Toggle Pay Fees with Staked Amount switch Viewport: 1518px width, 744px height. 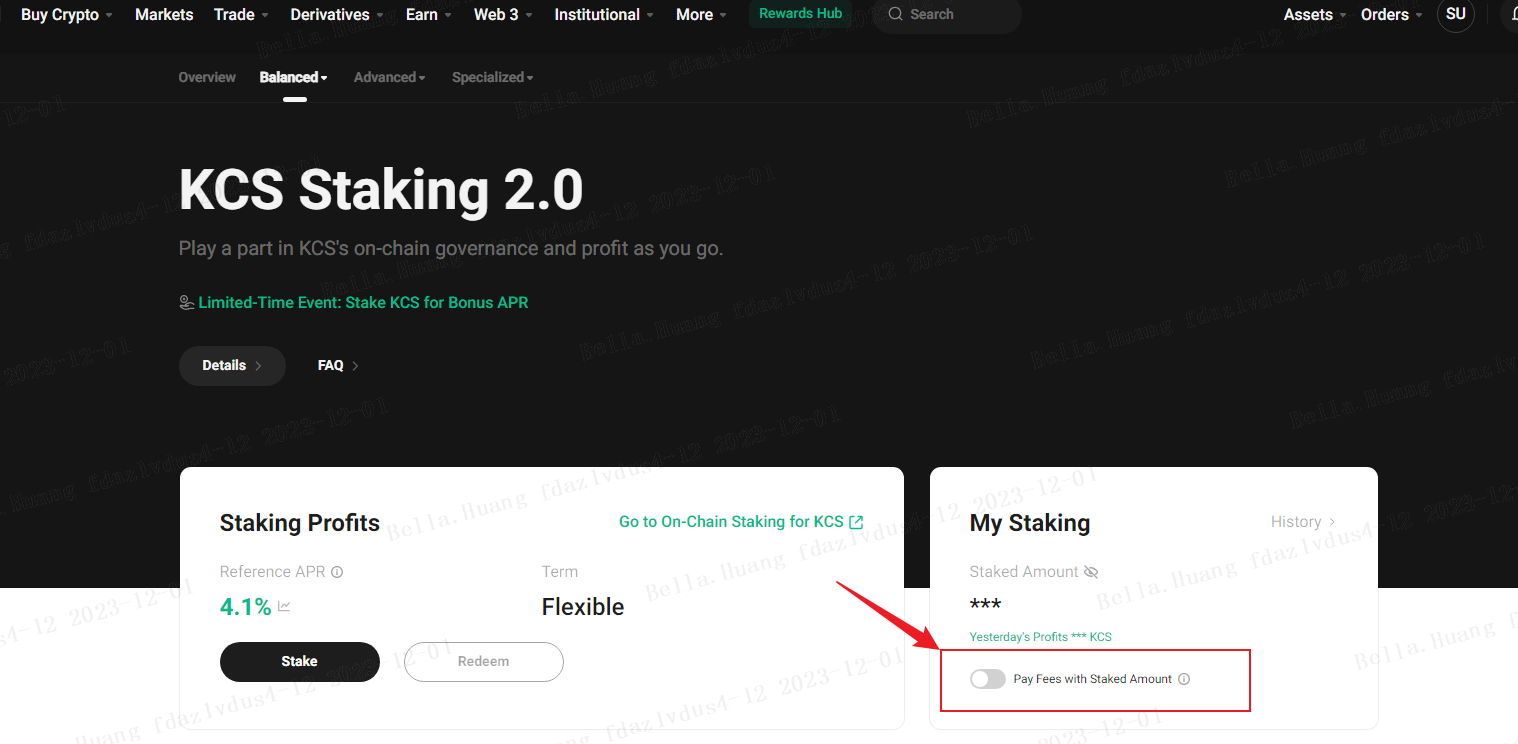(987, 679)
